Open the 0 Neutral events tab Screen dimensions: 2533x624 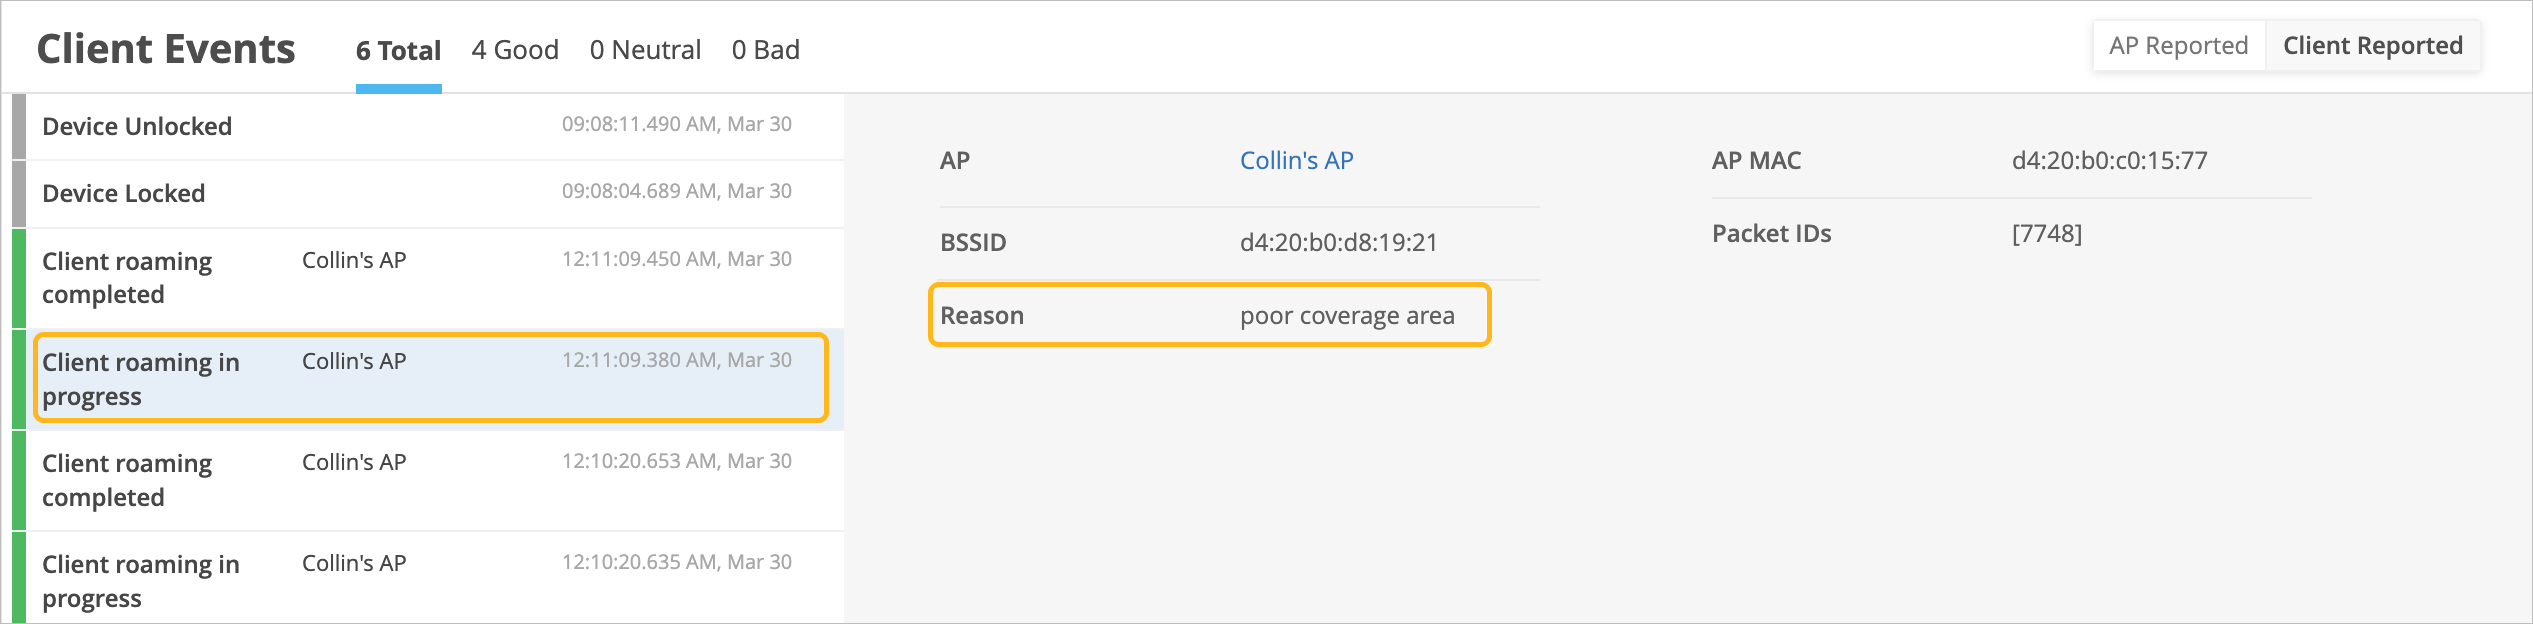click(645, 50)
